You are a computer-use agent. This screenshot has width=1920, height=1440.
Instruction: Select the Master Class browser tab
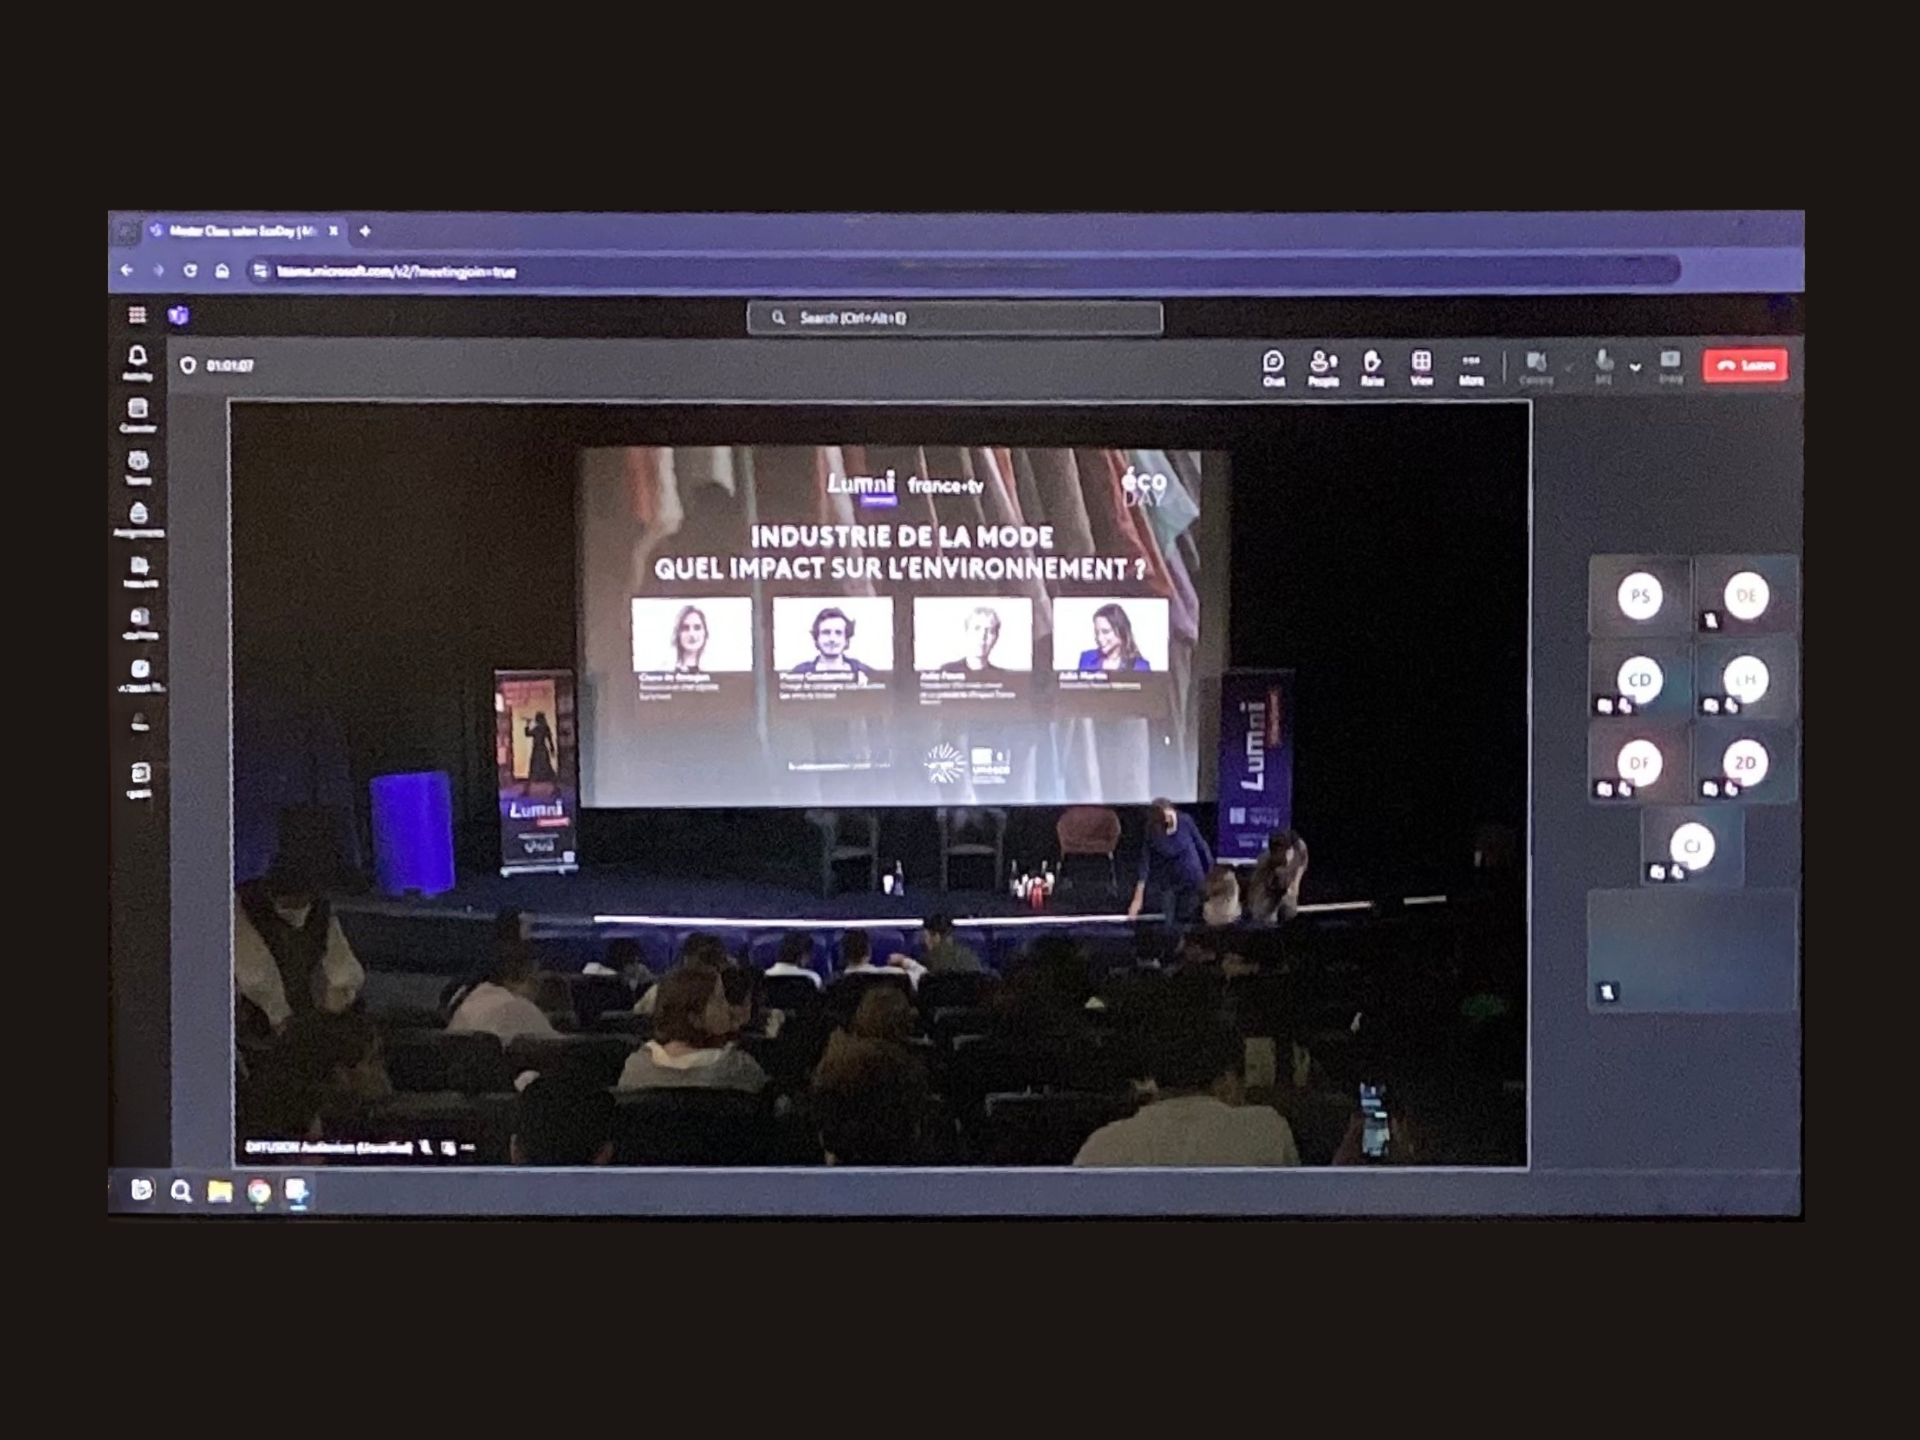tap(240, 231)
